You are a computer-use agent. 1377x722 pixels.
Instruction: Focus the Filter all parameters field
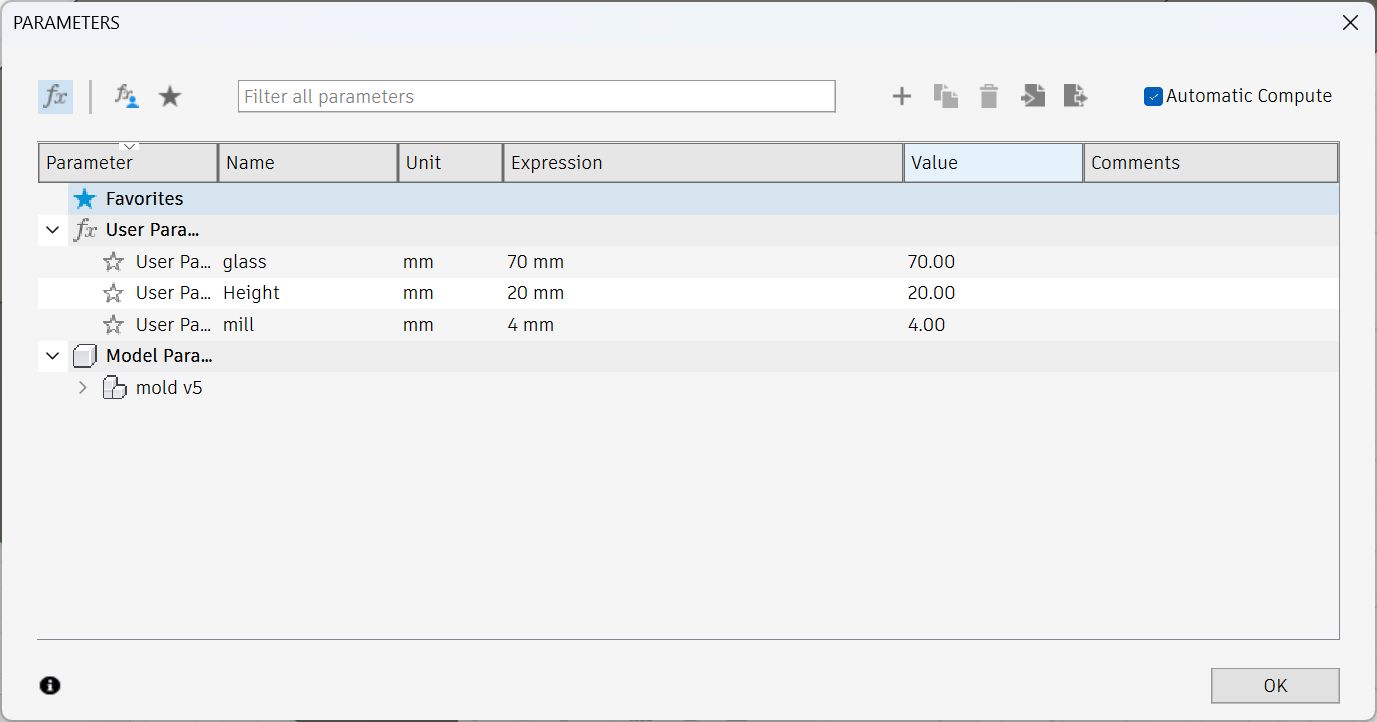coord(537,96)
